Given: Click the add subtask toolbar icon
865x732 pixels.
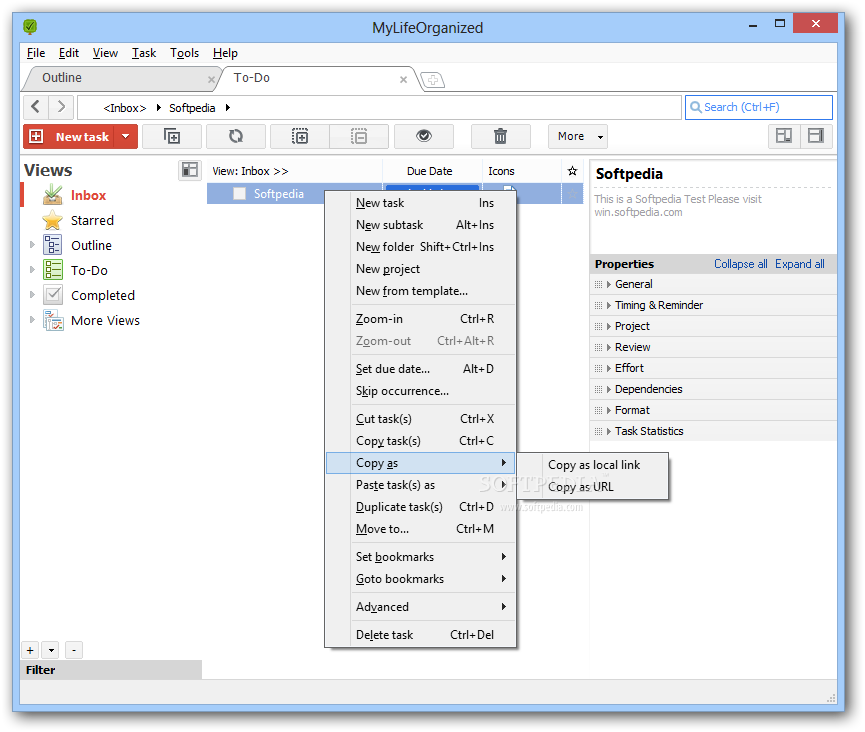Looking at the screenshot, I should point(172,136).
